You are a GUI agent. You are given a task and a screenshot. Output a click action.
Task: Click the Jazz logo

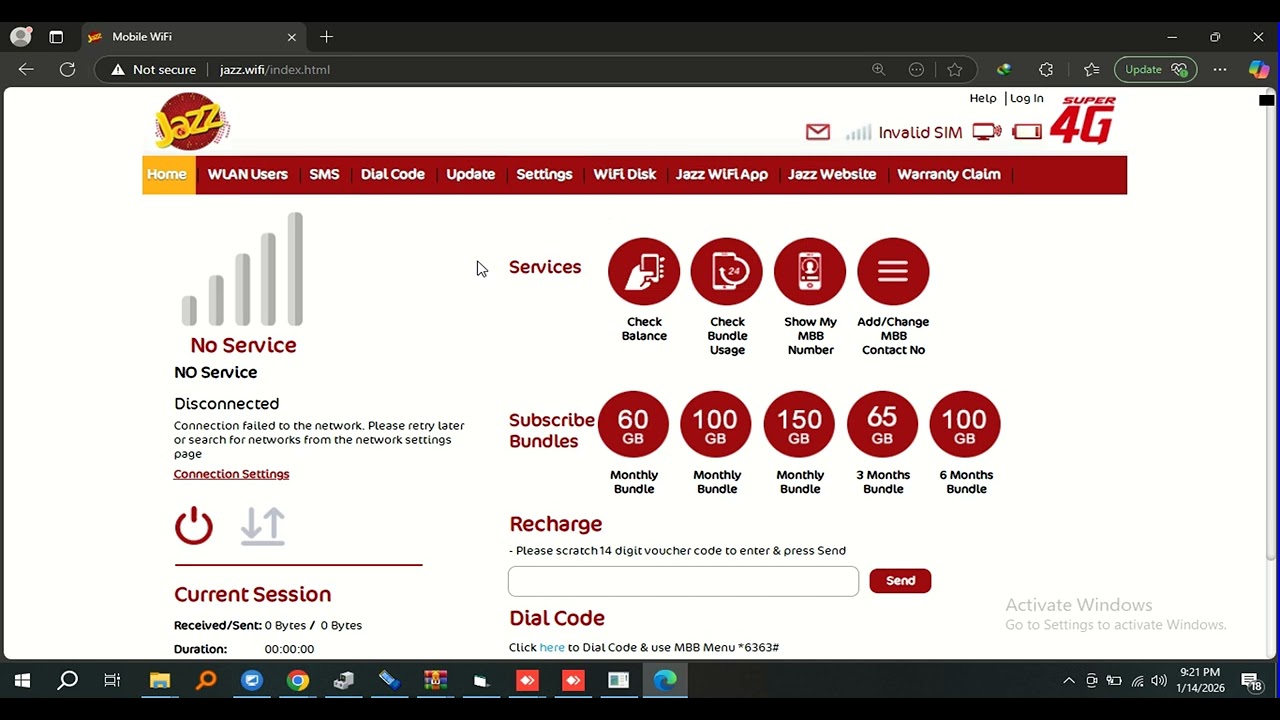(x=192, y=122)
